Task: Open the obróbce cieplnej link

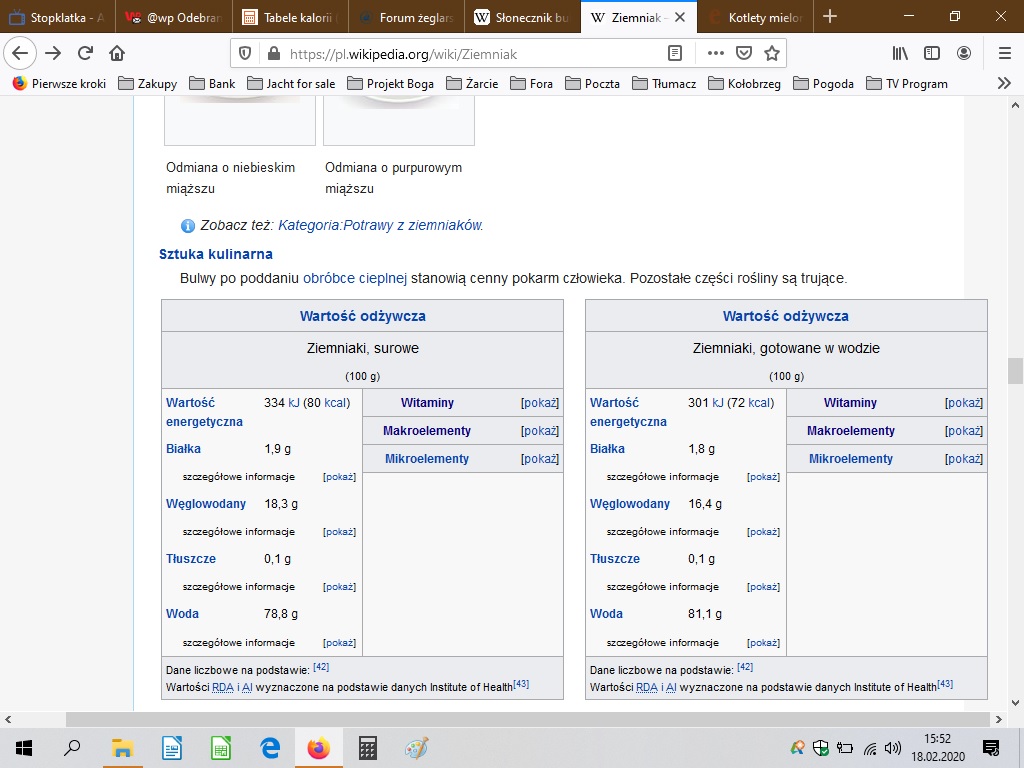Action: coord(355,278)
